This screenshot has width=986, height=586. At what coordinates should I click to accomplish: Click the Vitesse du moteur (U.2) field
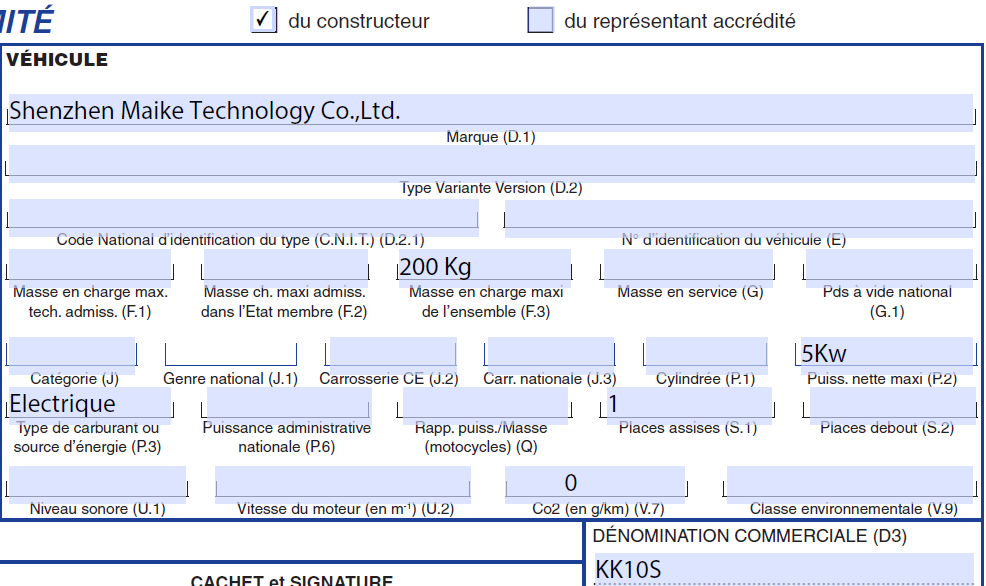tap(343, 483)
